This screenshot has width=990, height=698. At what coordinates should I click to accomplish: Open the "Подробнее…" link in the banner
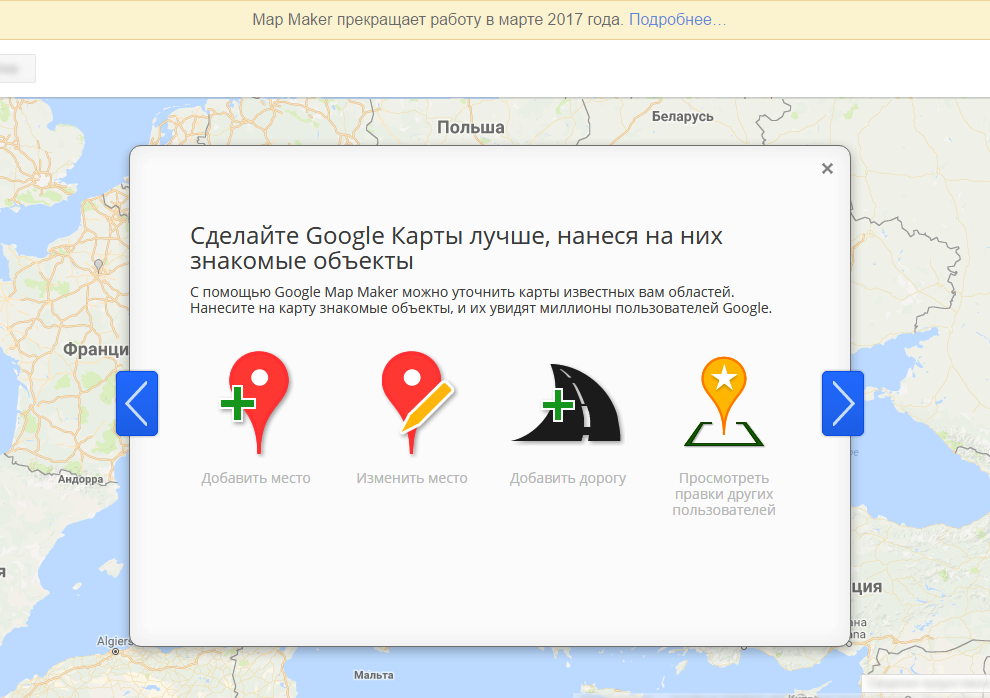tap(677, 20)
